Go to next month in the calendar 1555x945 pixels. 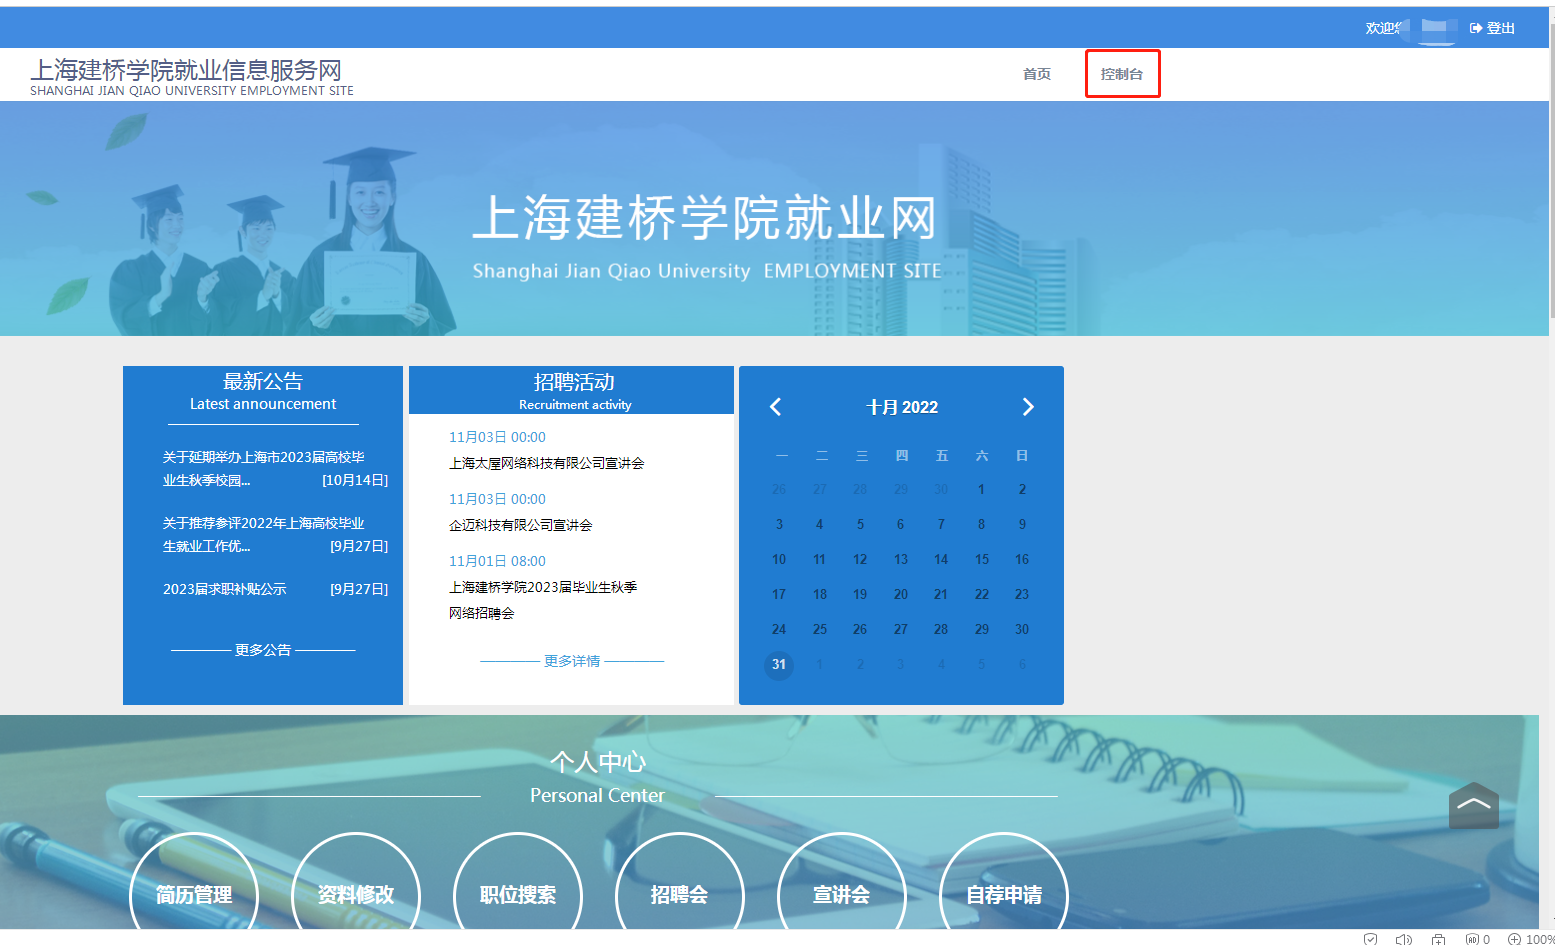pyautogui.click(x=1028, y=406)
